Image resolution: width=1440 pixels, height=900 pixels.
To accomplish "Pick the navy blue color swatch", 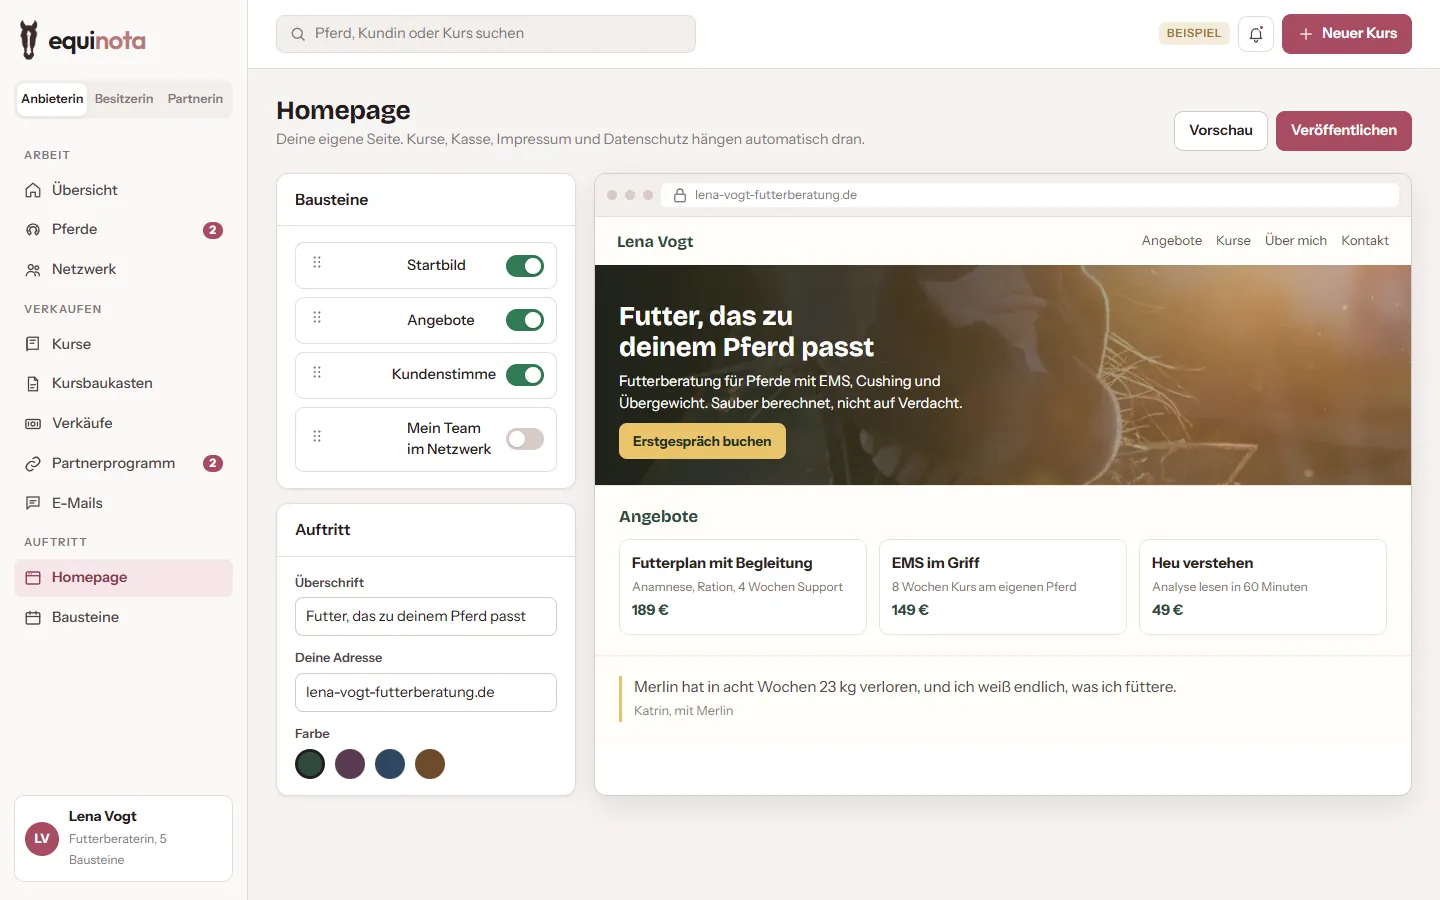I will pyautogui.click(x=390, y=764).
